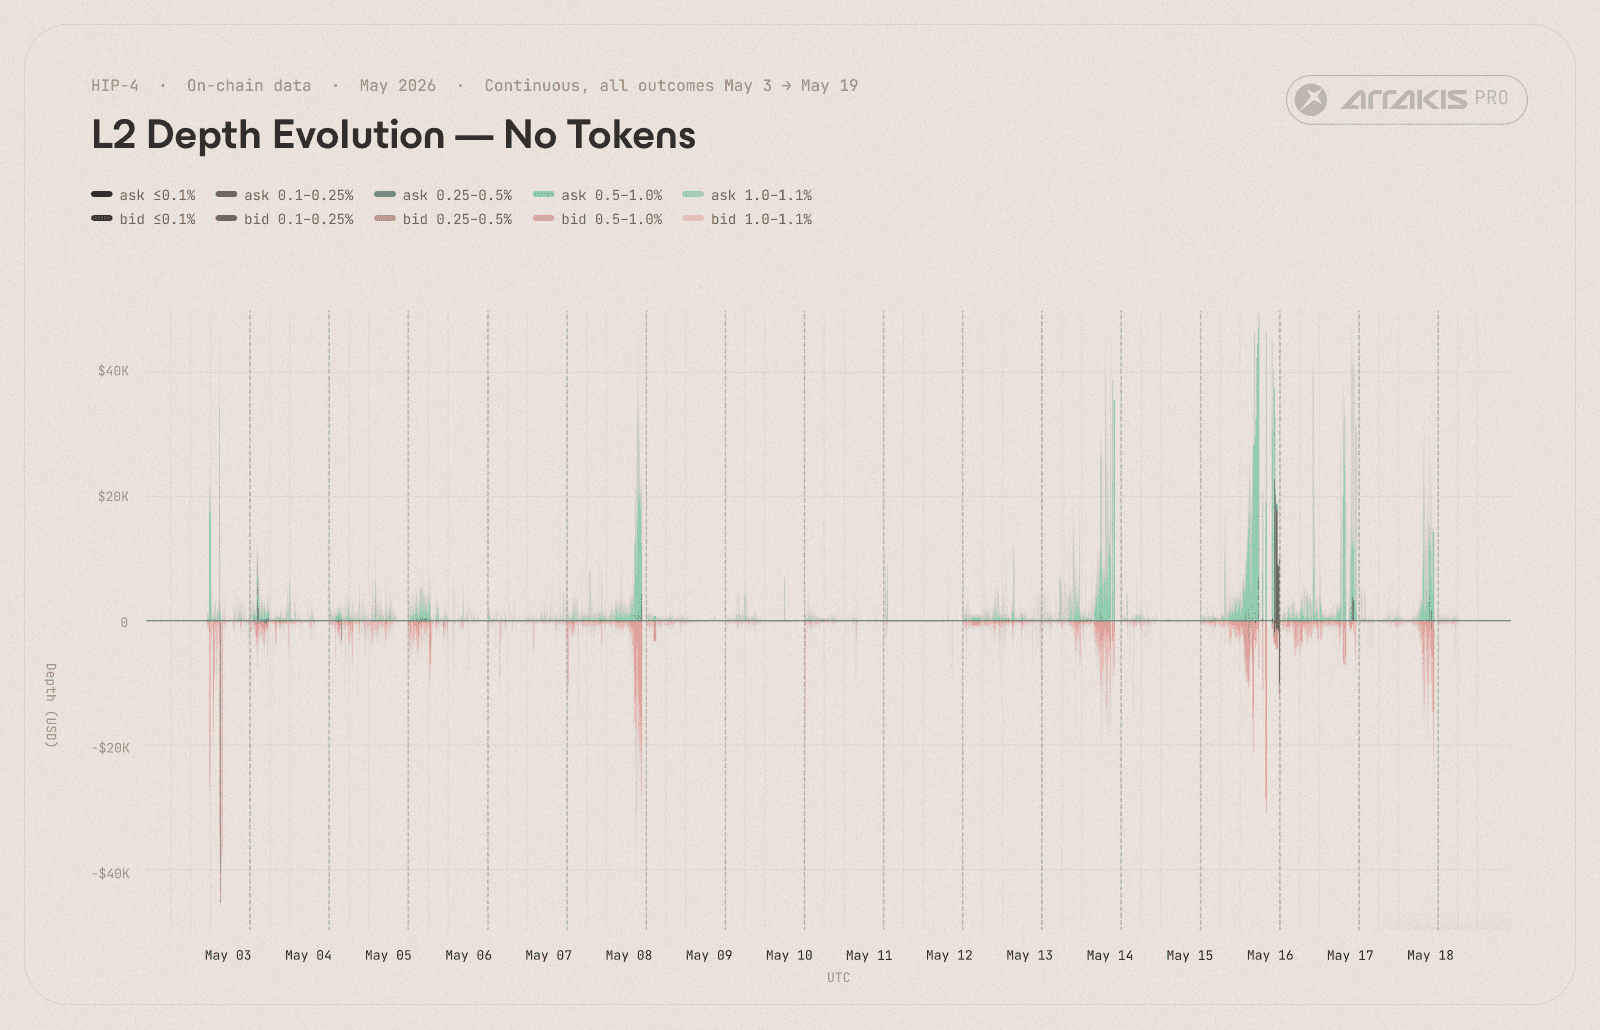Click the 'On-chain data' subtitle text
This screenshot has width=1600, height=1030.
[249, 86]
